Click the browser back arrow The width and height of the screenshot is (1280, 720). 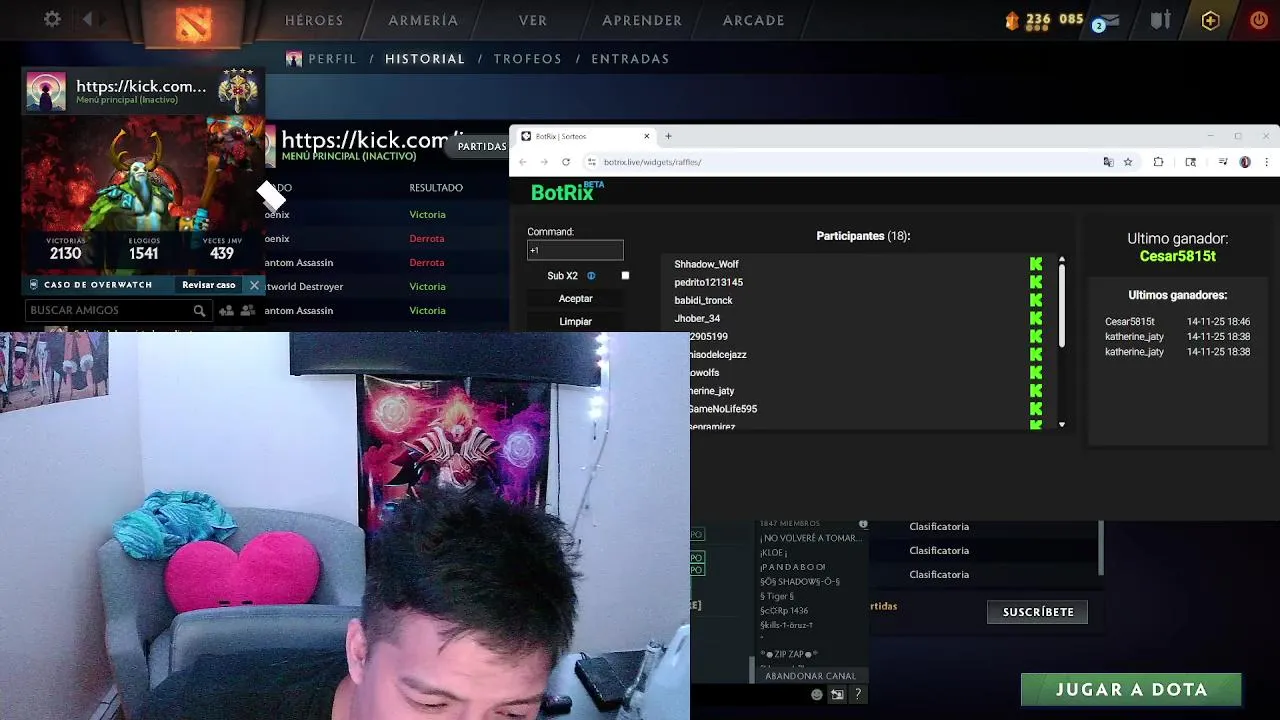click(522, 162)
